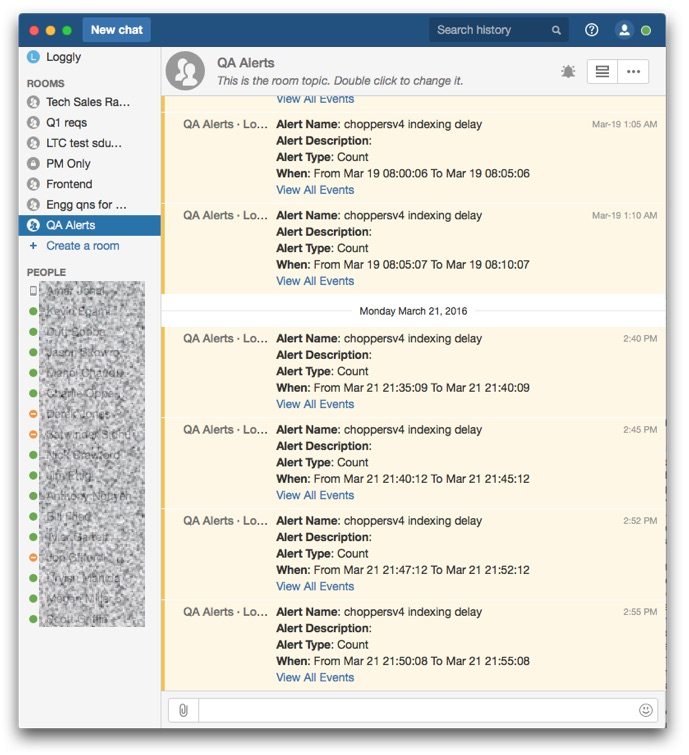Toggle the room sidebar list view icon
Viewport: 689px width, 755px height.
pyautogui.click(x=602, y=72)
